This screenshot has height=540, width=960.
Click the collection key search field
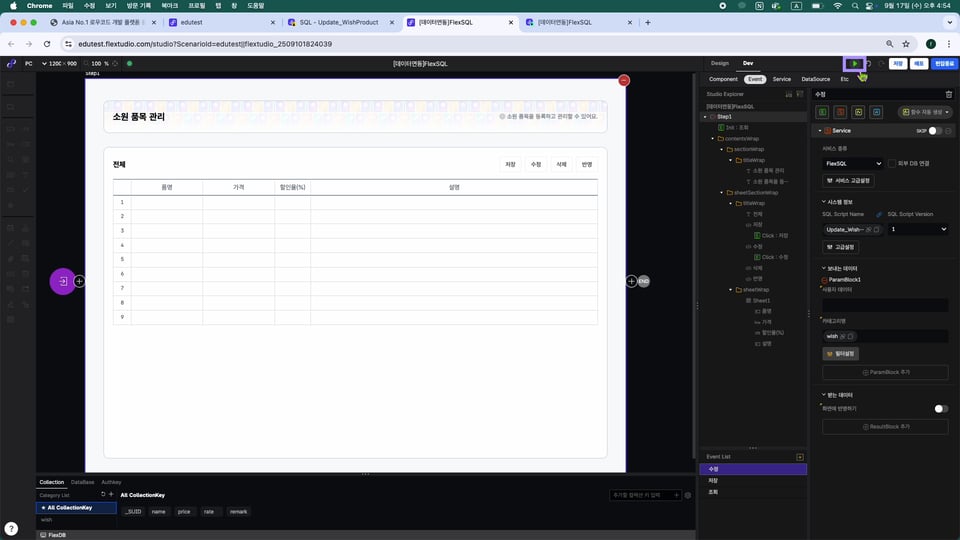click(645, 495)
